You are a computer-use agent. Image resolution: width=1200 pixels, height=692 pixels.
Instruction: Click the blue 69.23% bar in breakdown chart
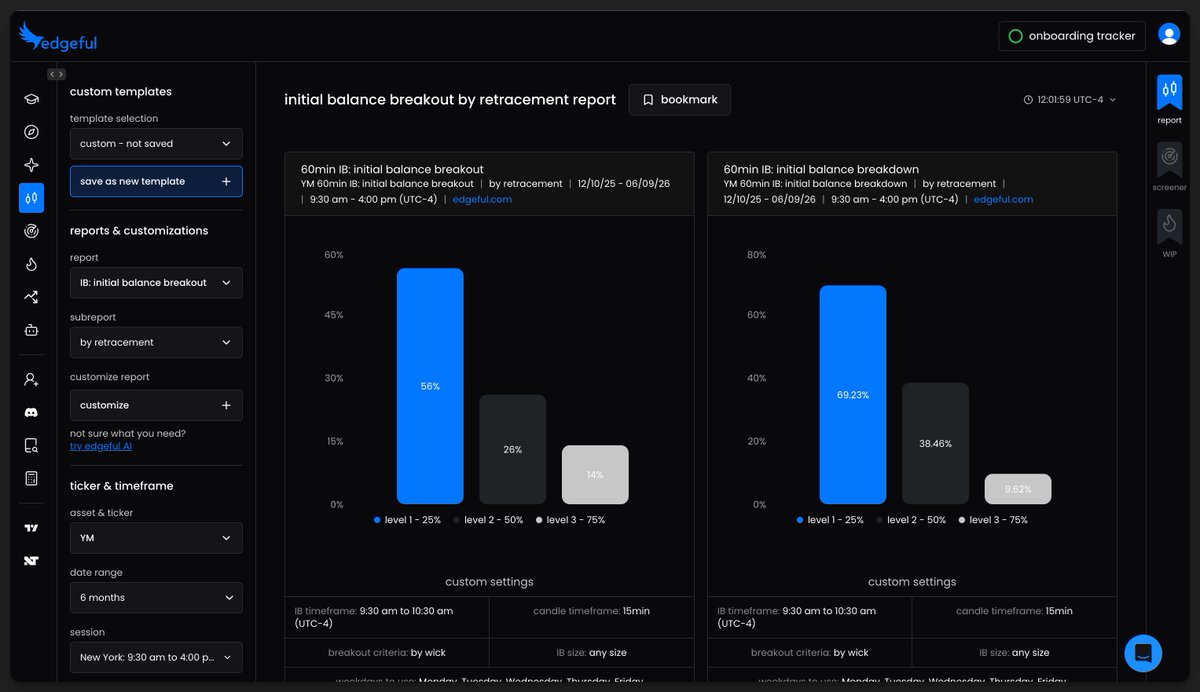pyautogui.click(x=853, y=395)
